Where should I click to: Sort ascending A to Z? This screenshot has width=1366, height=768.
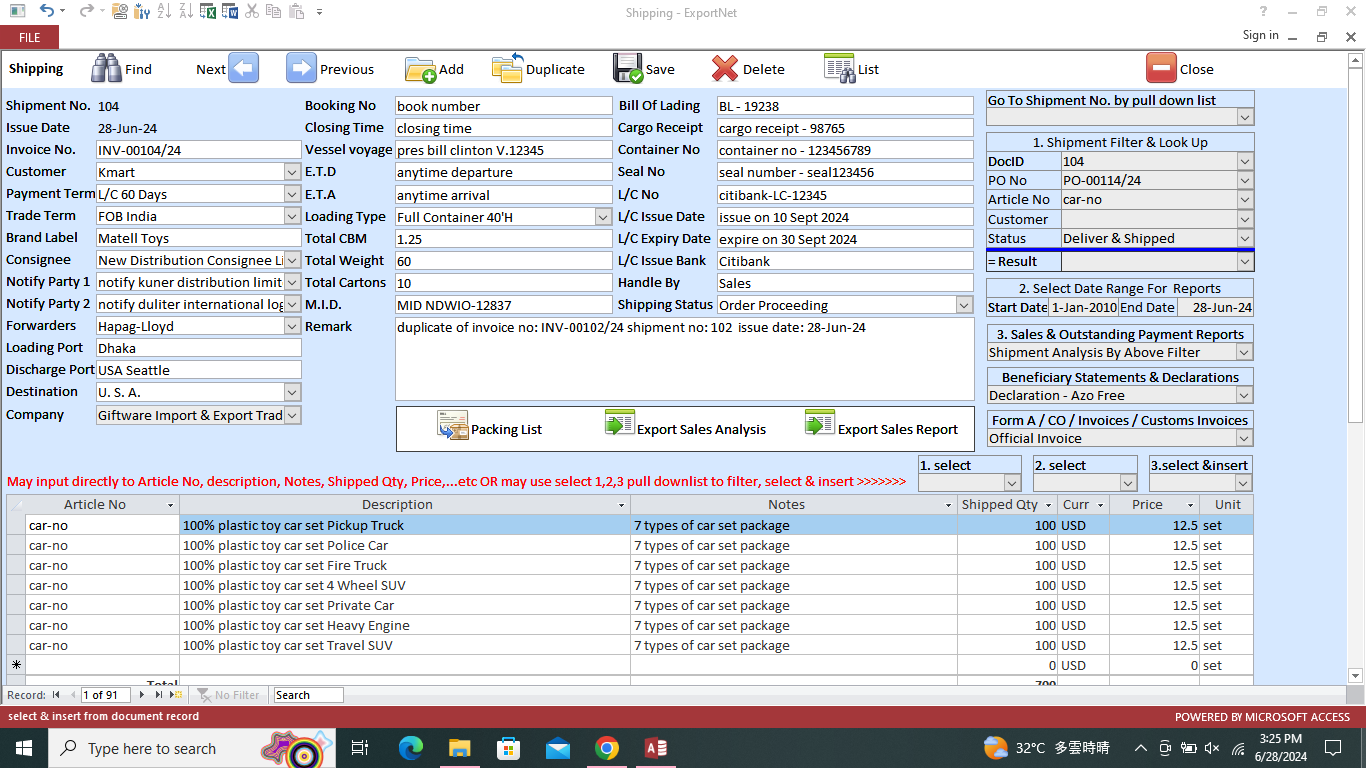164,12
